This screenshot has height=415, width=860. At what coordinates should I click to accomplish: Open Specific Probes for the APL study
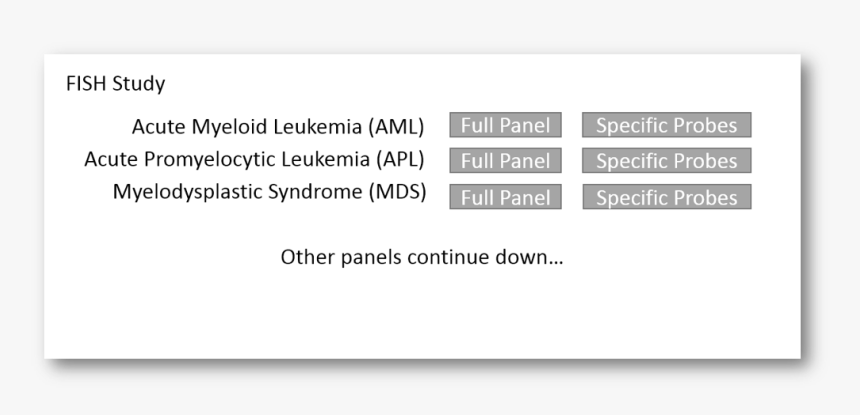(666, 161)
